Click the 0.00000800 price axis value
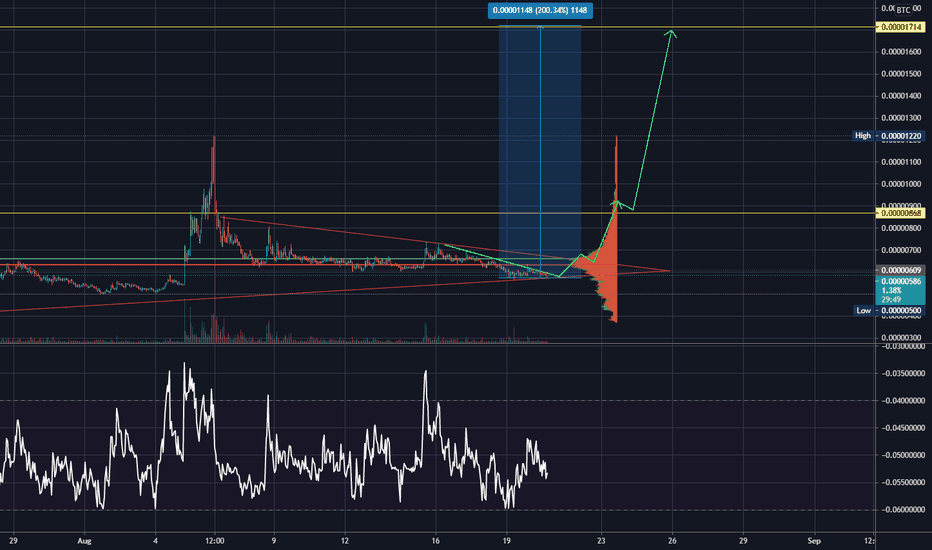The image size is (932, 550). point(901,228)
